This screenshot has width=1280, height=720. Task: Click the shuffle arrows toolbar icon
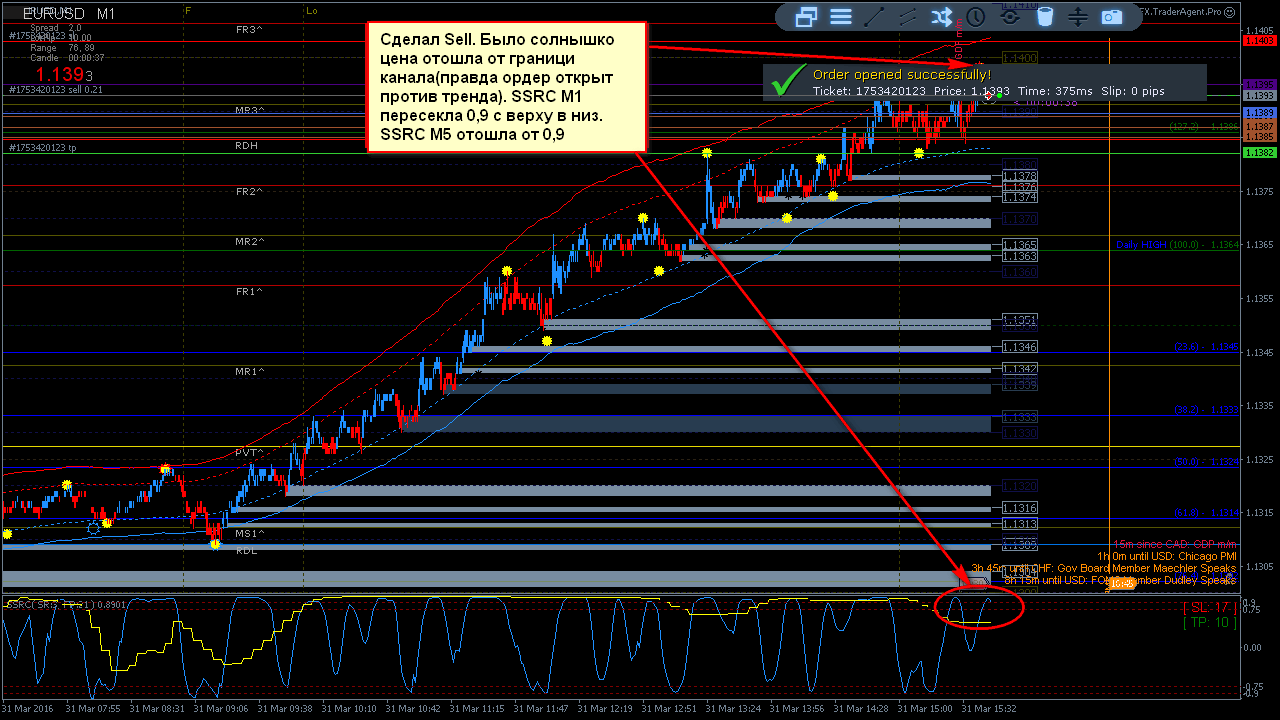click(x=941, y=16)
